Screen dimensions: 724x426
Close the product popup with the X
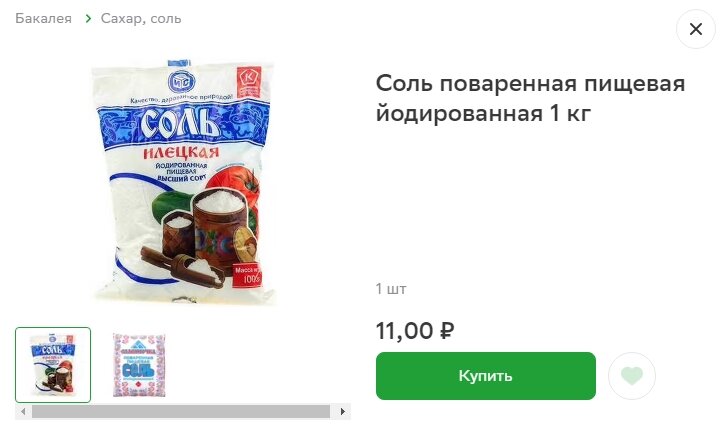coord(695,29)
